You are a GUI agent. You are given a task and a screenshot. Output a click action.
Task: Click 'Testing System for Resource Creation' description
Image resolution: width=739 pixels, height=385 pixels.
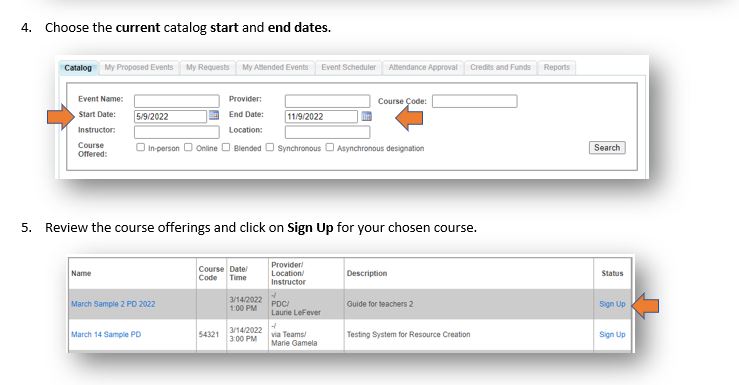pos(409,334)
